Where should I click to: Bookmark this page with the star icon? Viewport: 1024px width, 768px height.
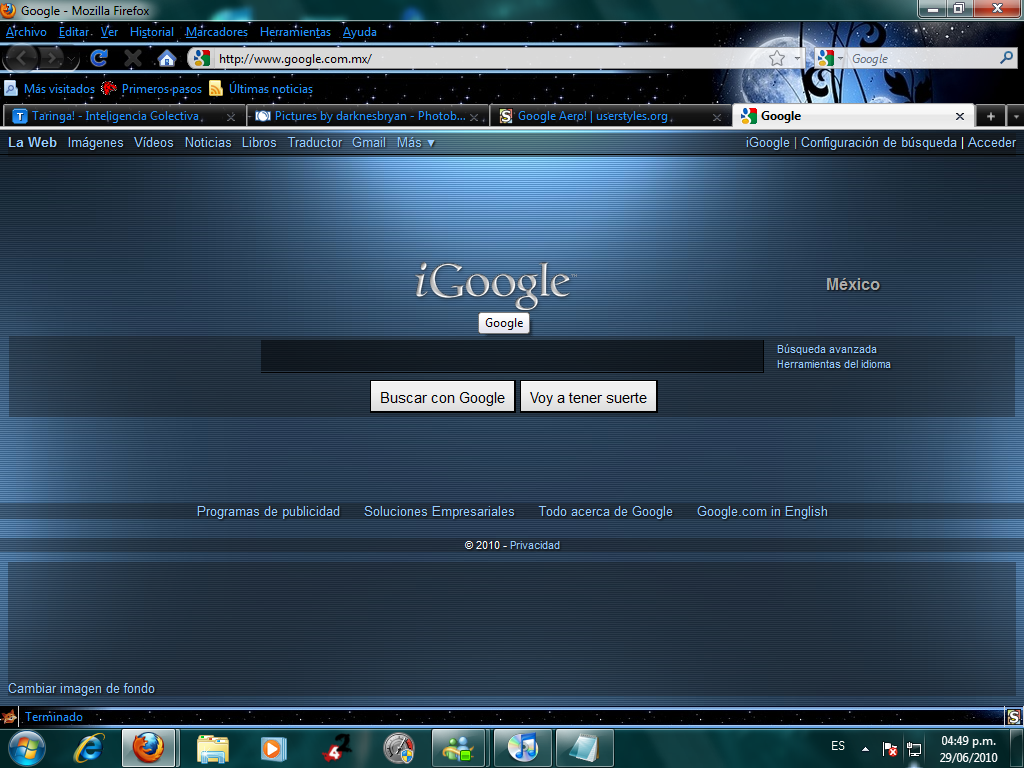776,59
